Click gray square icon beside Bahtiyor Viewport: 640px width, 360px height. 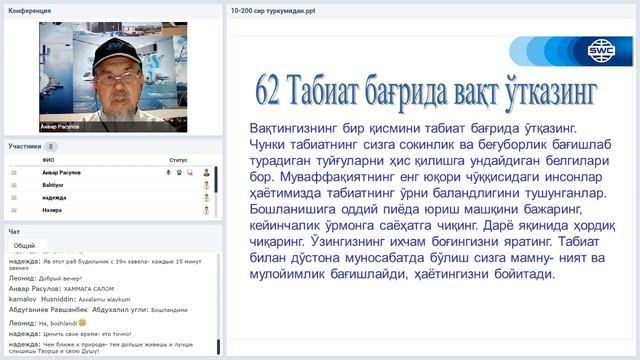tap(14, 185)
